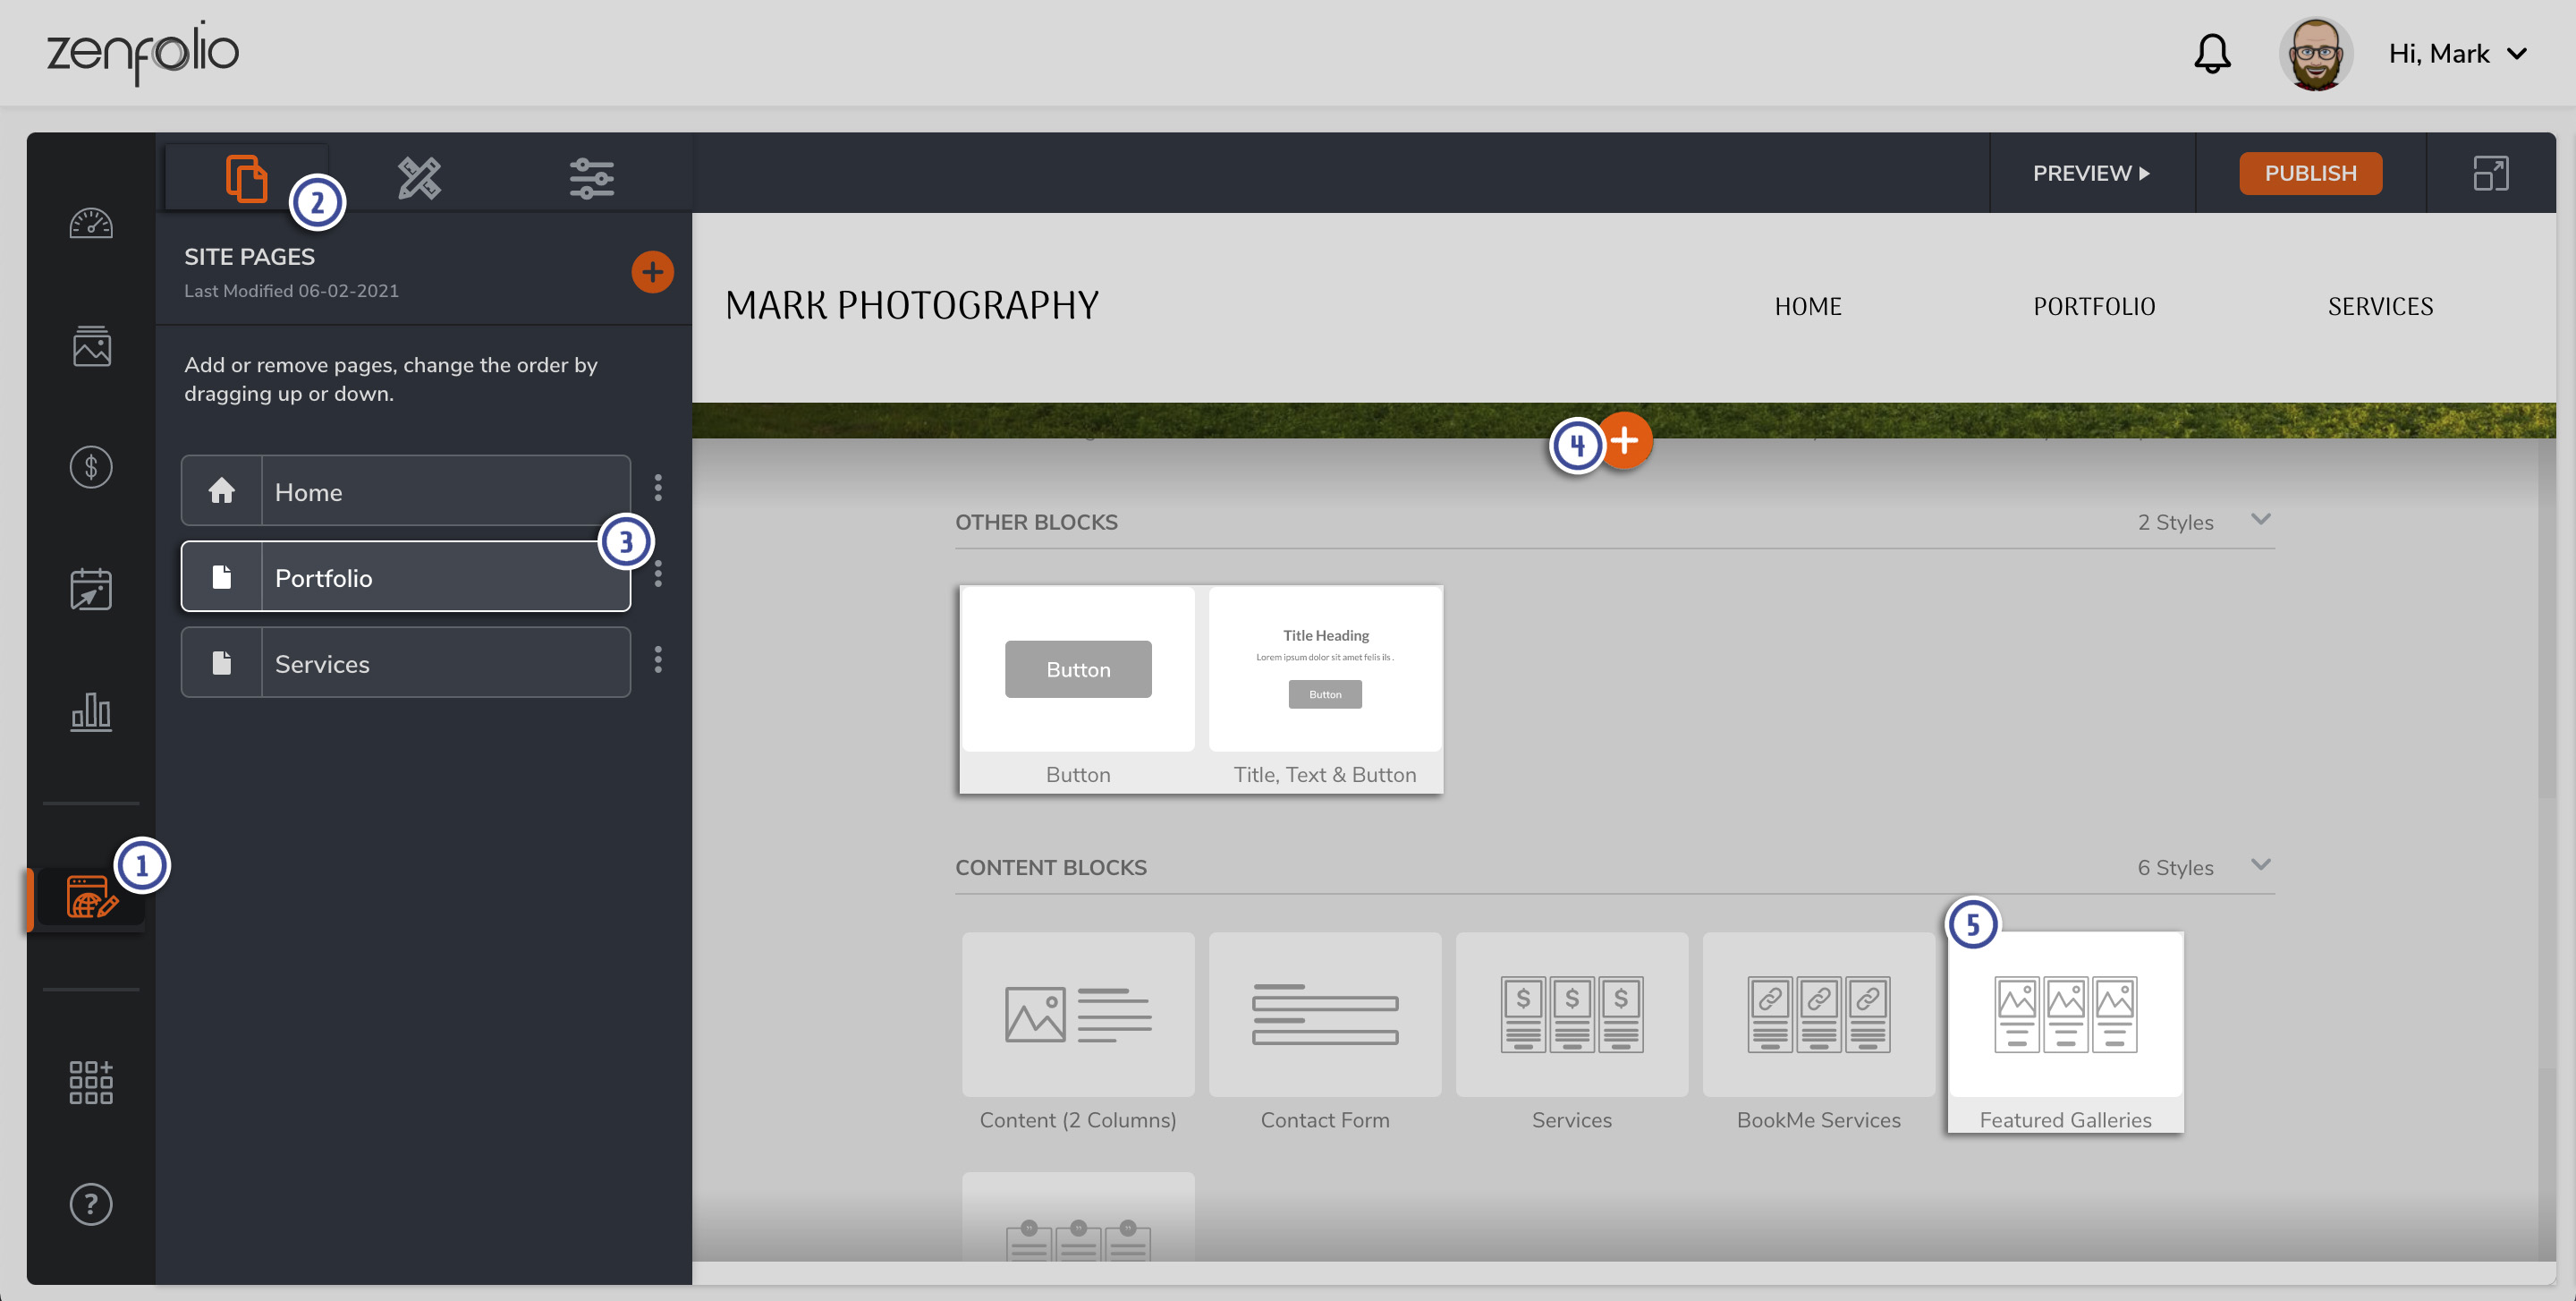This screenshot has height=1301, width=2576.
Task: Expand editor to fullscreen icon
Action: [2490, 173]
